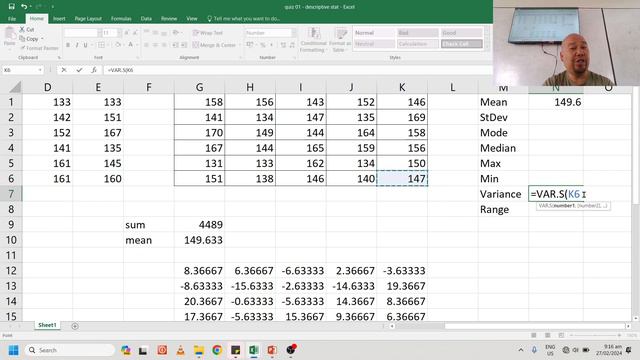Open the Number format dropdown
640x360 pixels.
(x=293, y=33)
